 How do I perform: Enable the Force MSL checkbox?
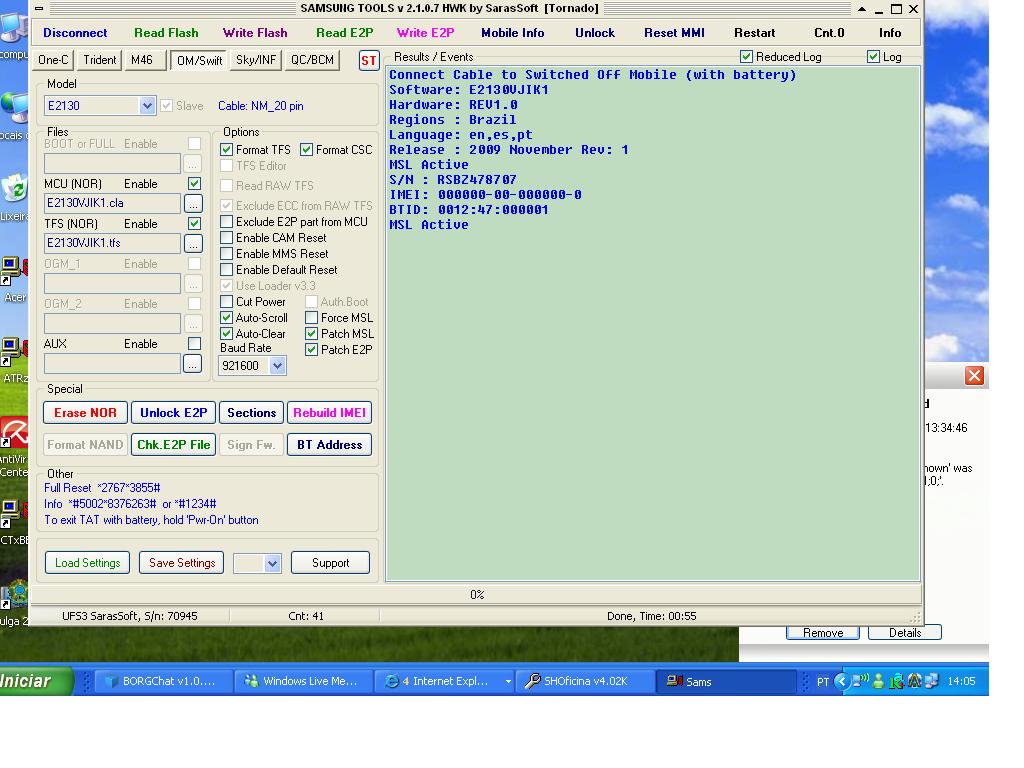(x=312, y=318)
